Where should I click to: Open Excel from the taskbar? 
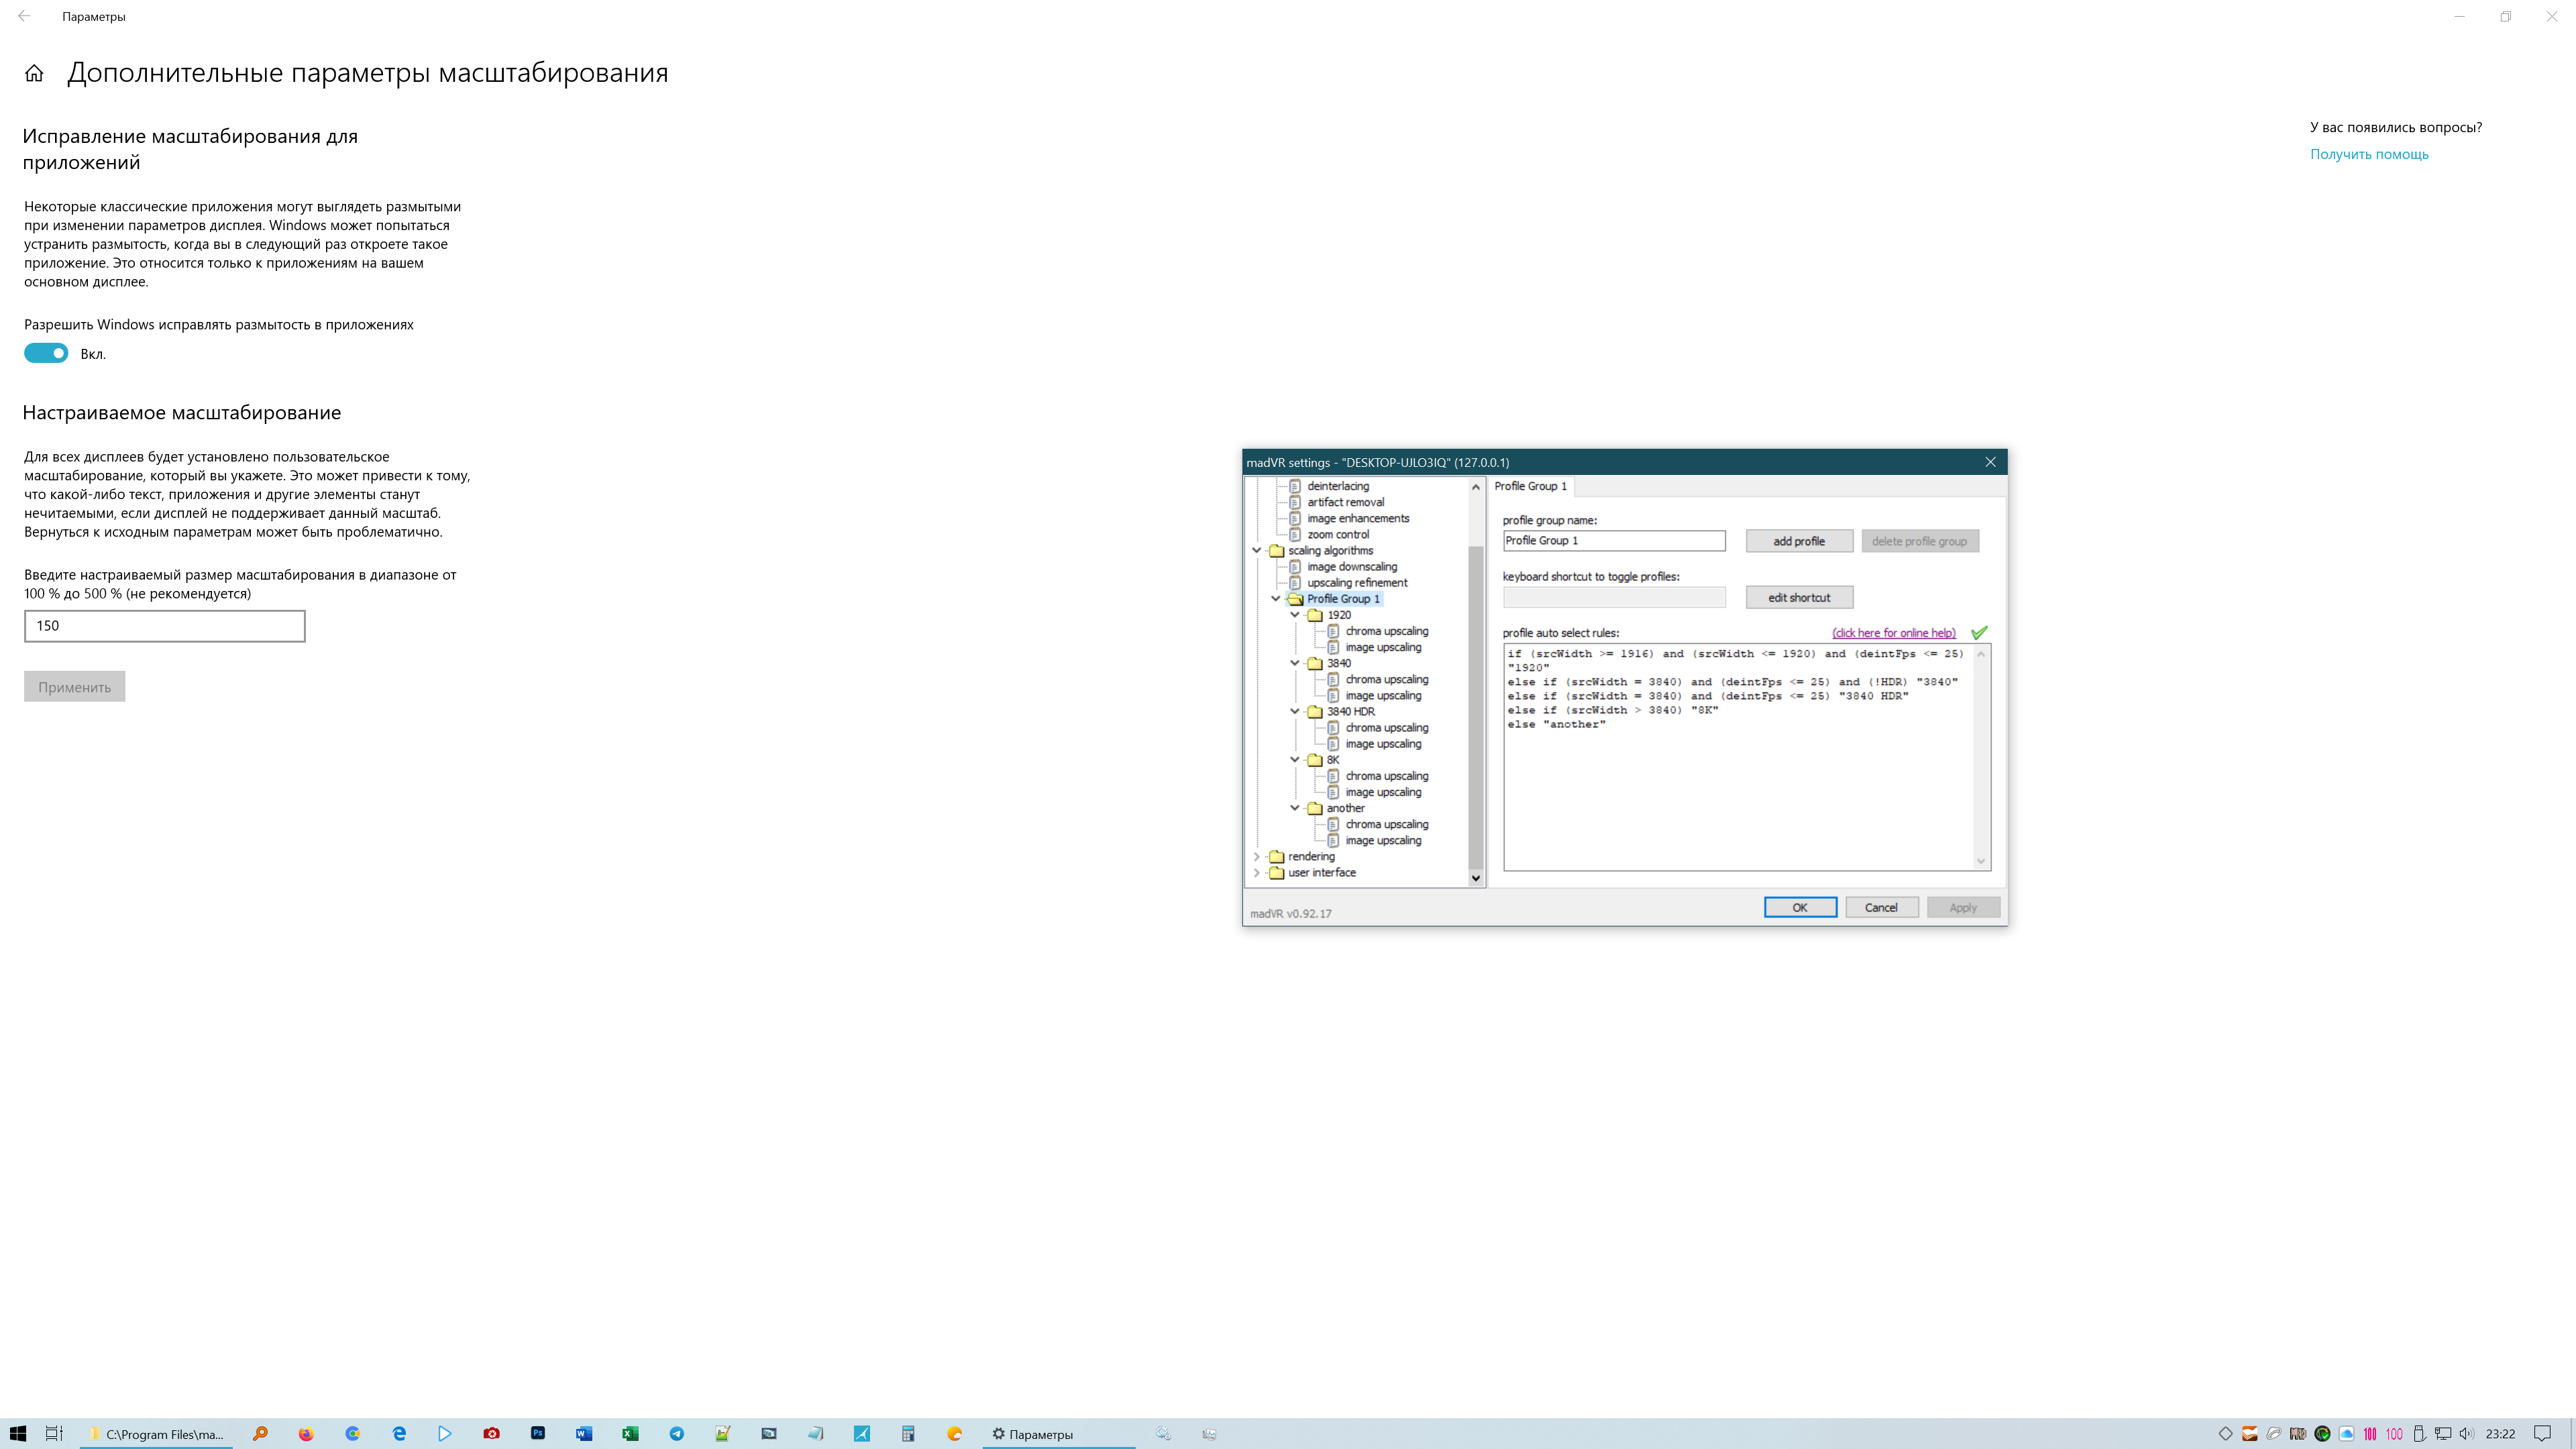pyautogui.click(x=630, y=1433)
